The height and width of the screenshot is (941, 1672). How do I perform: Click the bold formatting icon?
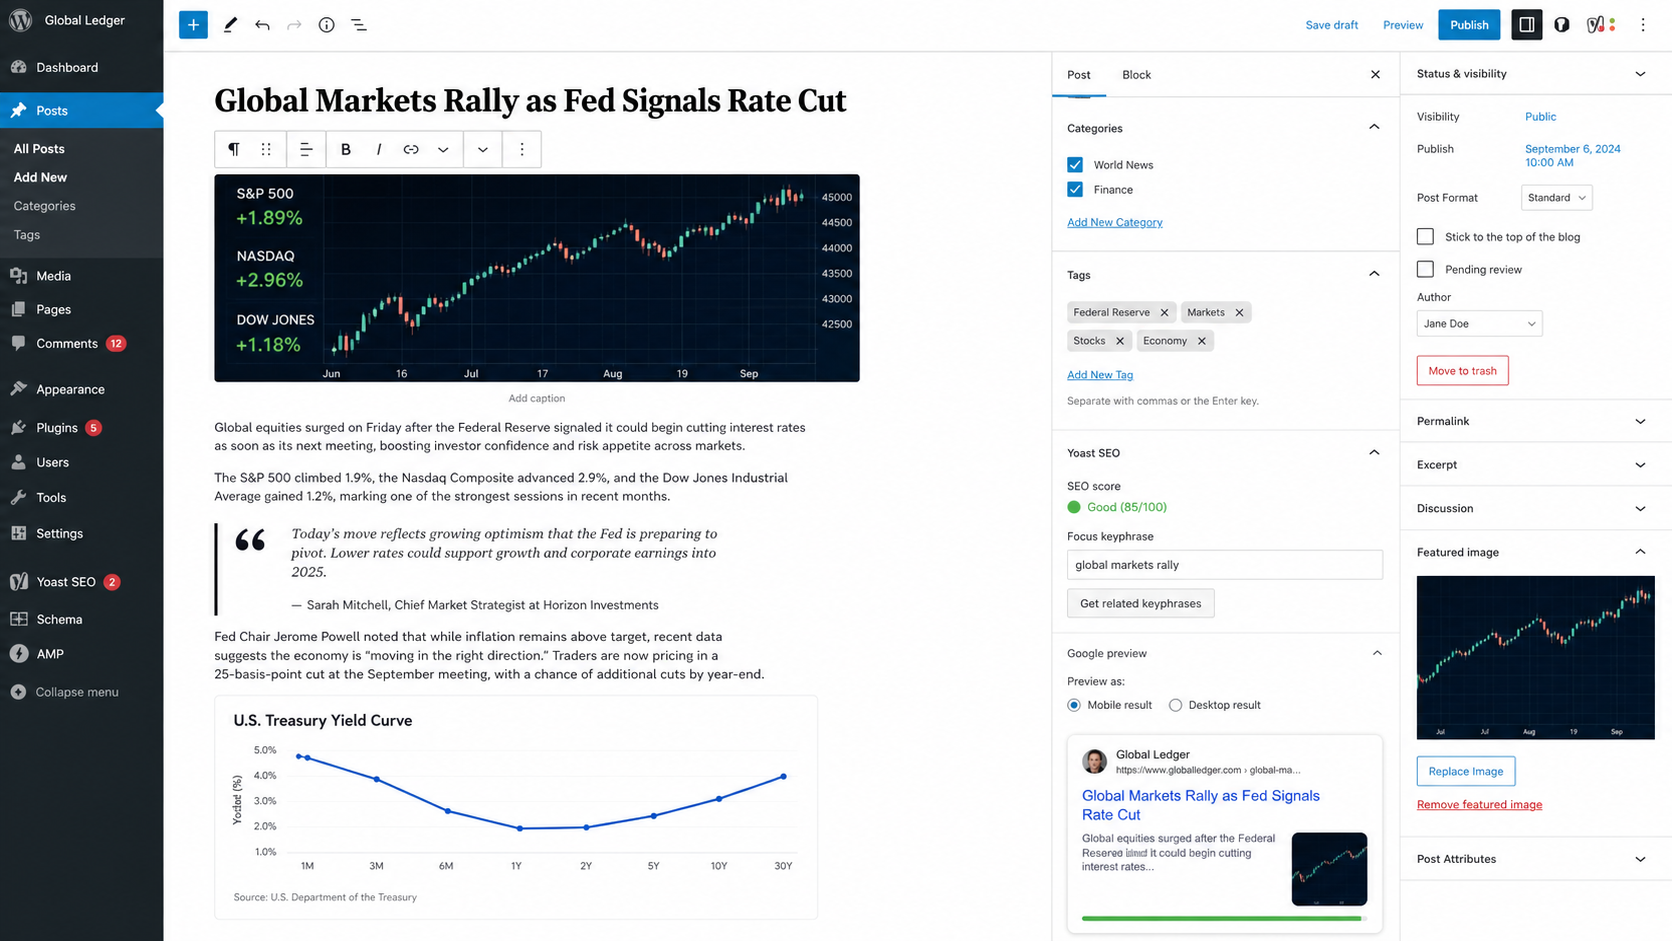point(346,149)
